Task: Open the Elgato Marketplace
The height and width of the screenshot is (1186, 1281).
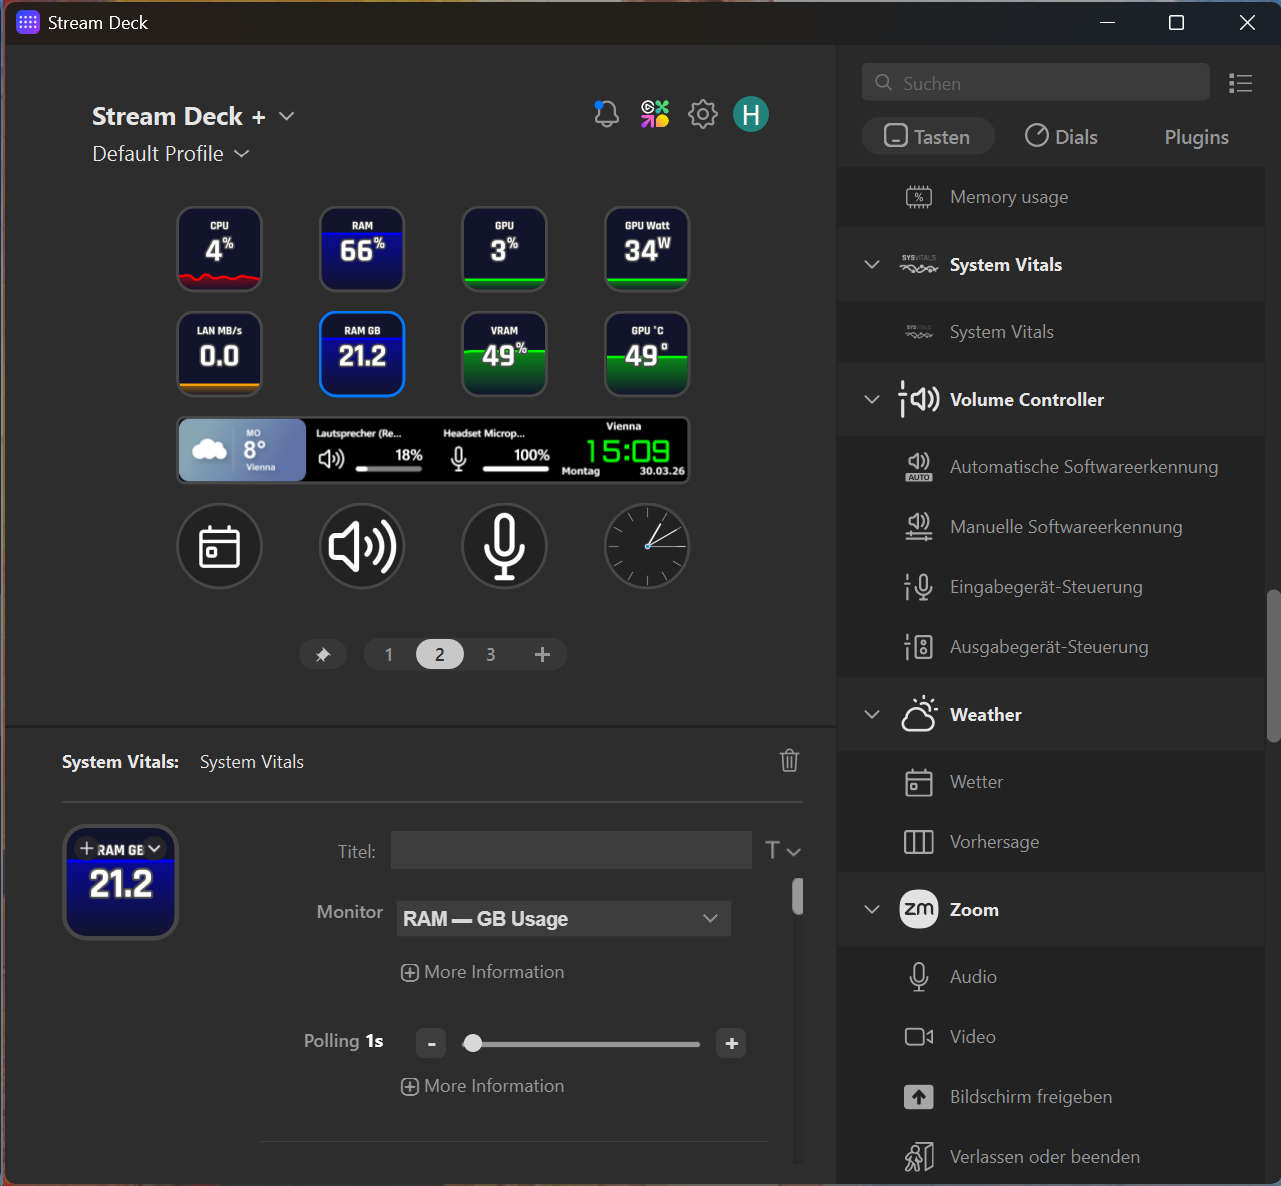Action: tap(654, 114)
